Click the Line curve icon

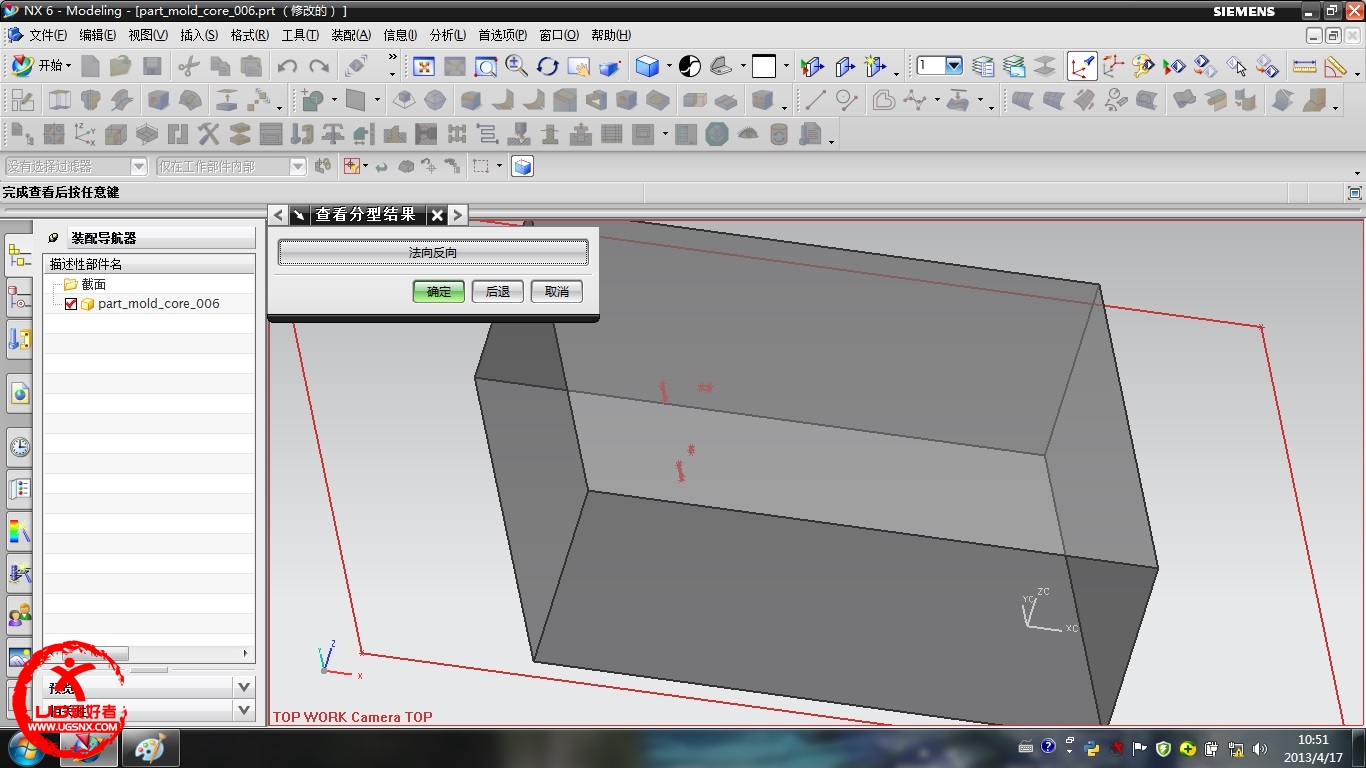click(816, 100)
